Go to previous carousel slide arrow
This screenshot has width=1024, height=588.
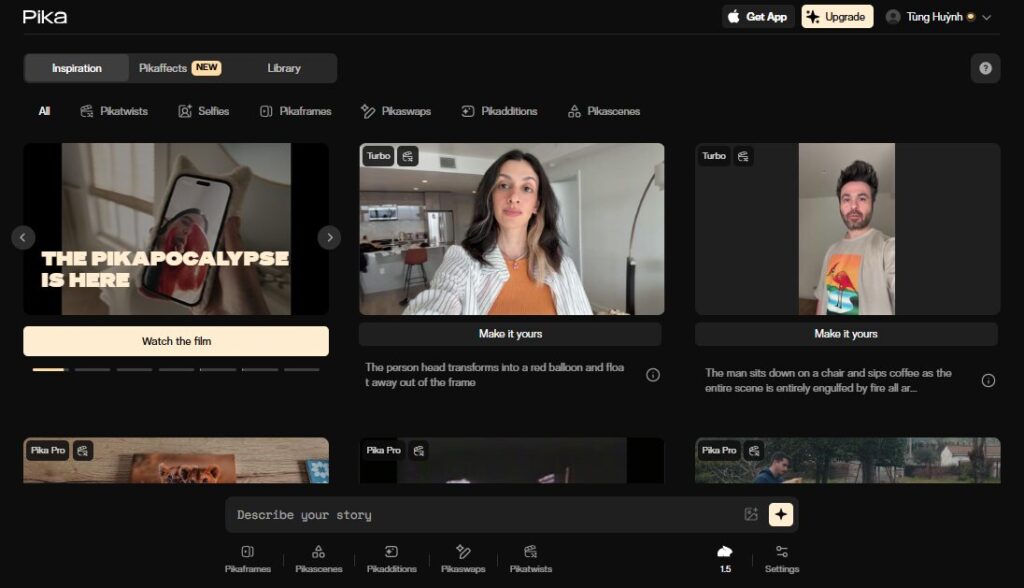click(x=23, y=237)
